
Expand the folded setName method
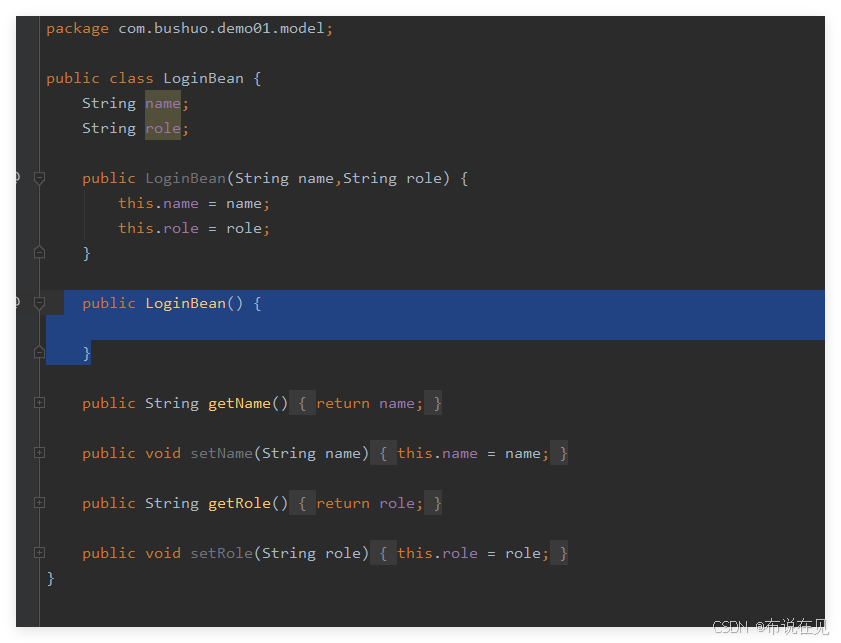tap(39, 453)
